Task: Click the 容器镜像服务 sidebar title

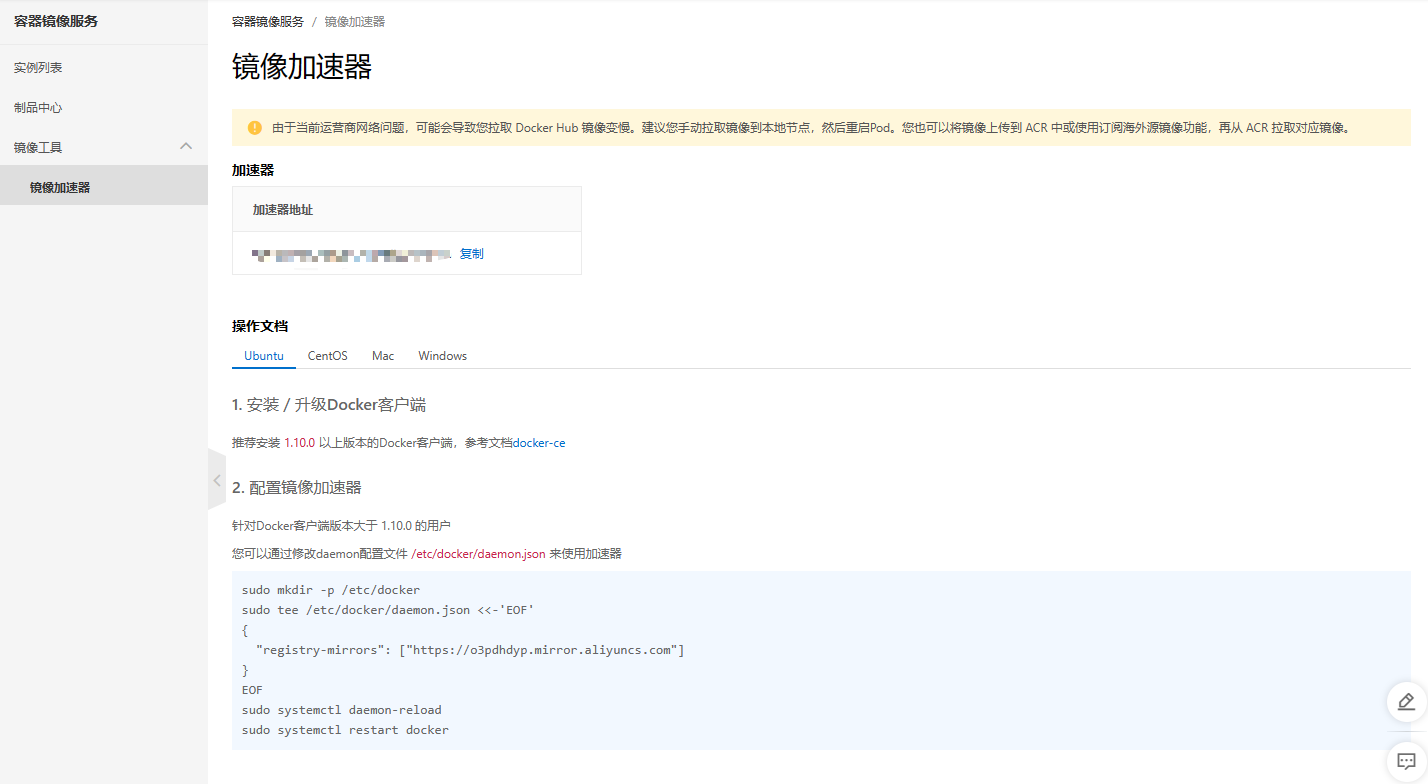Action: 56,21
